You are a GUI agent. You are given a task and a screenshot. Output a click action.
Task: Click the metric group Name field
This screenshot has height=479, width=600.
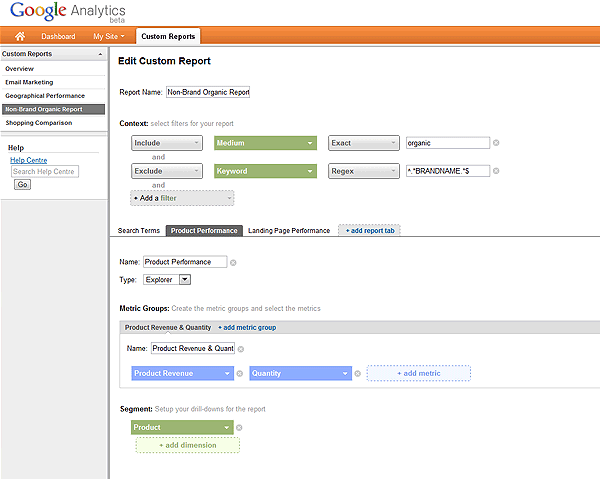point(193,349)
